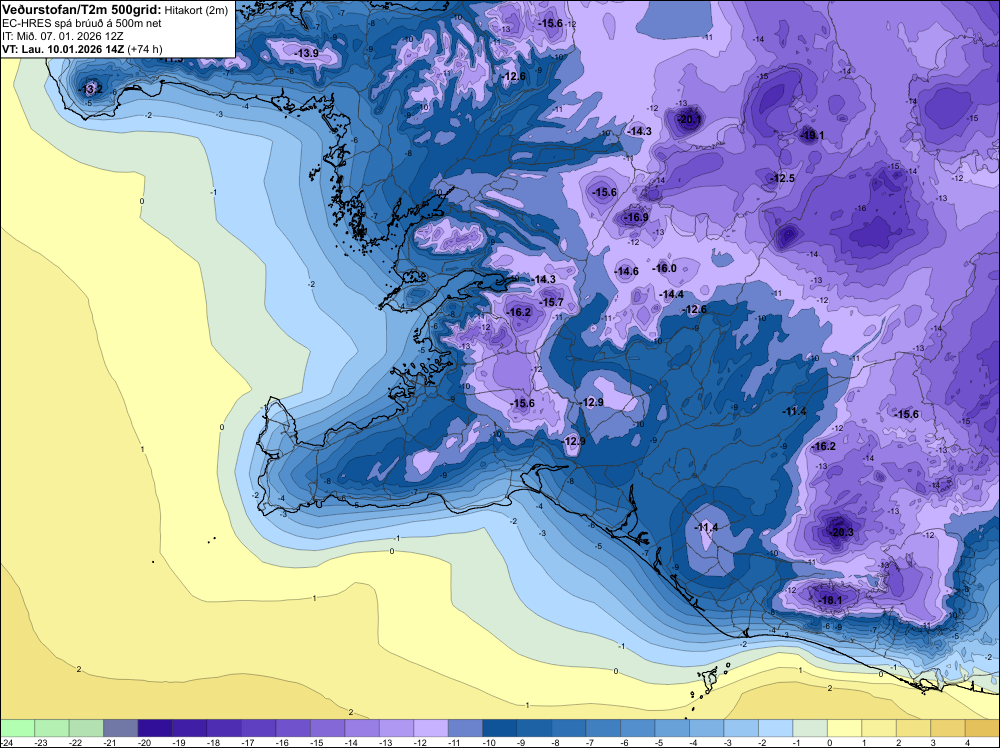Screen dimensions: 1000x748
Task: Click the pale blue legend swatch labeled -2
Action: pos(776,728)
